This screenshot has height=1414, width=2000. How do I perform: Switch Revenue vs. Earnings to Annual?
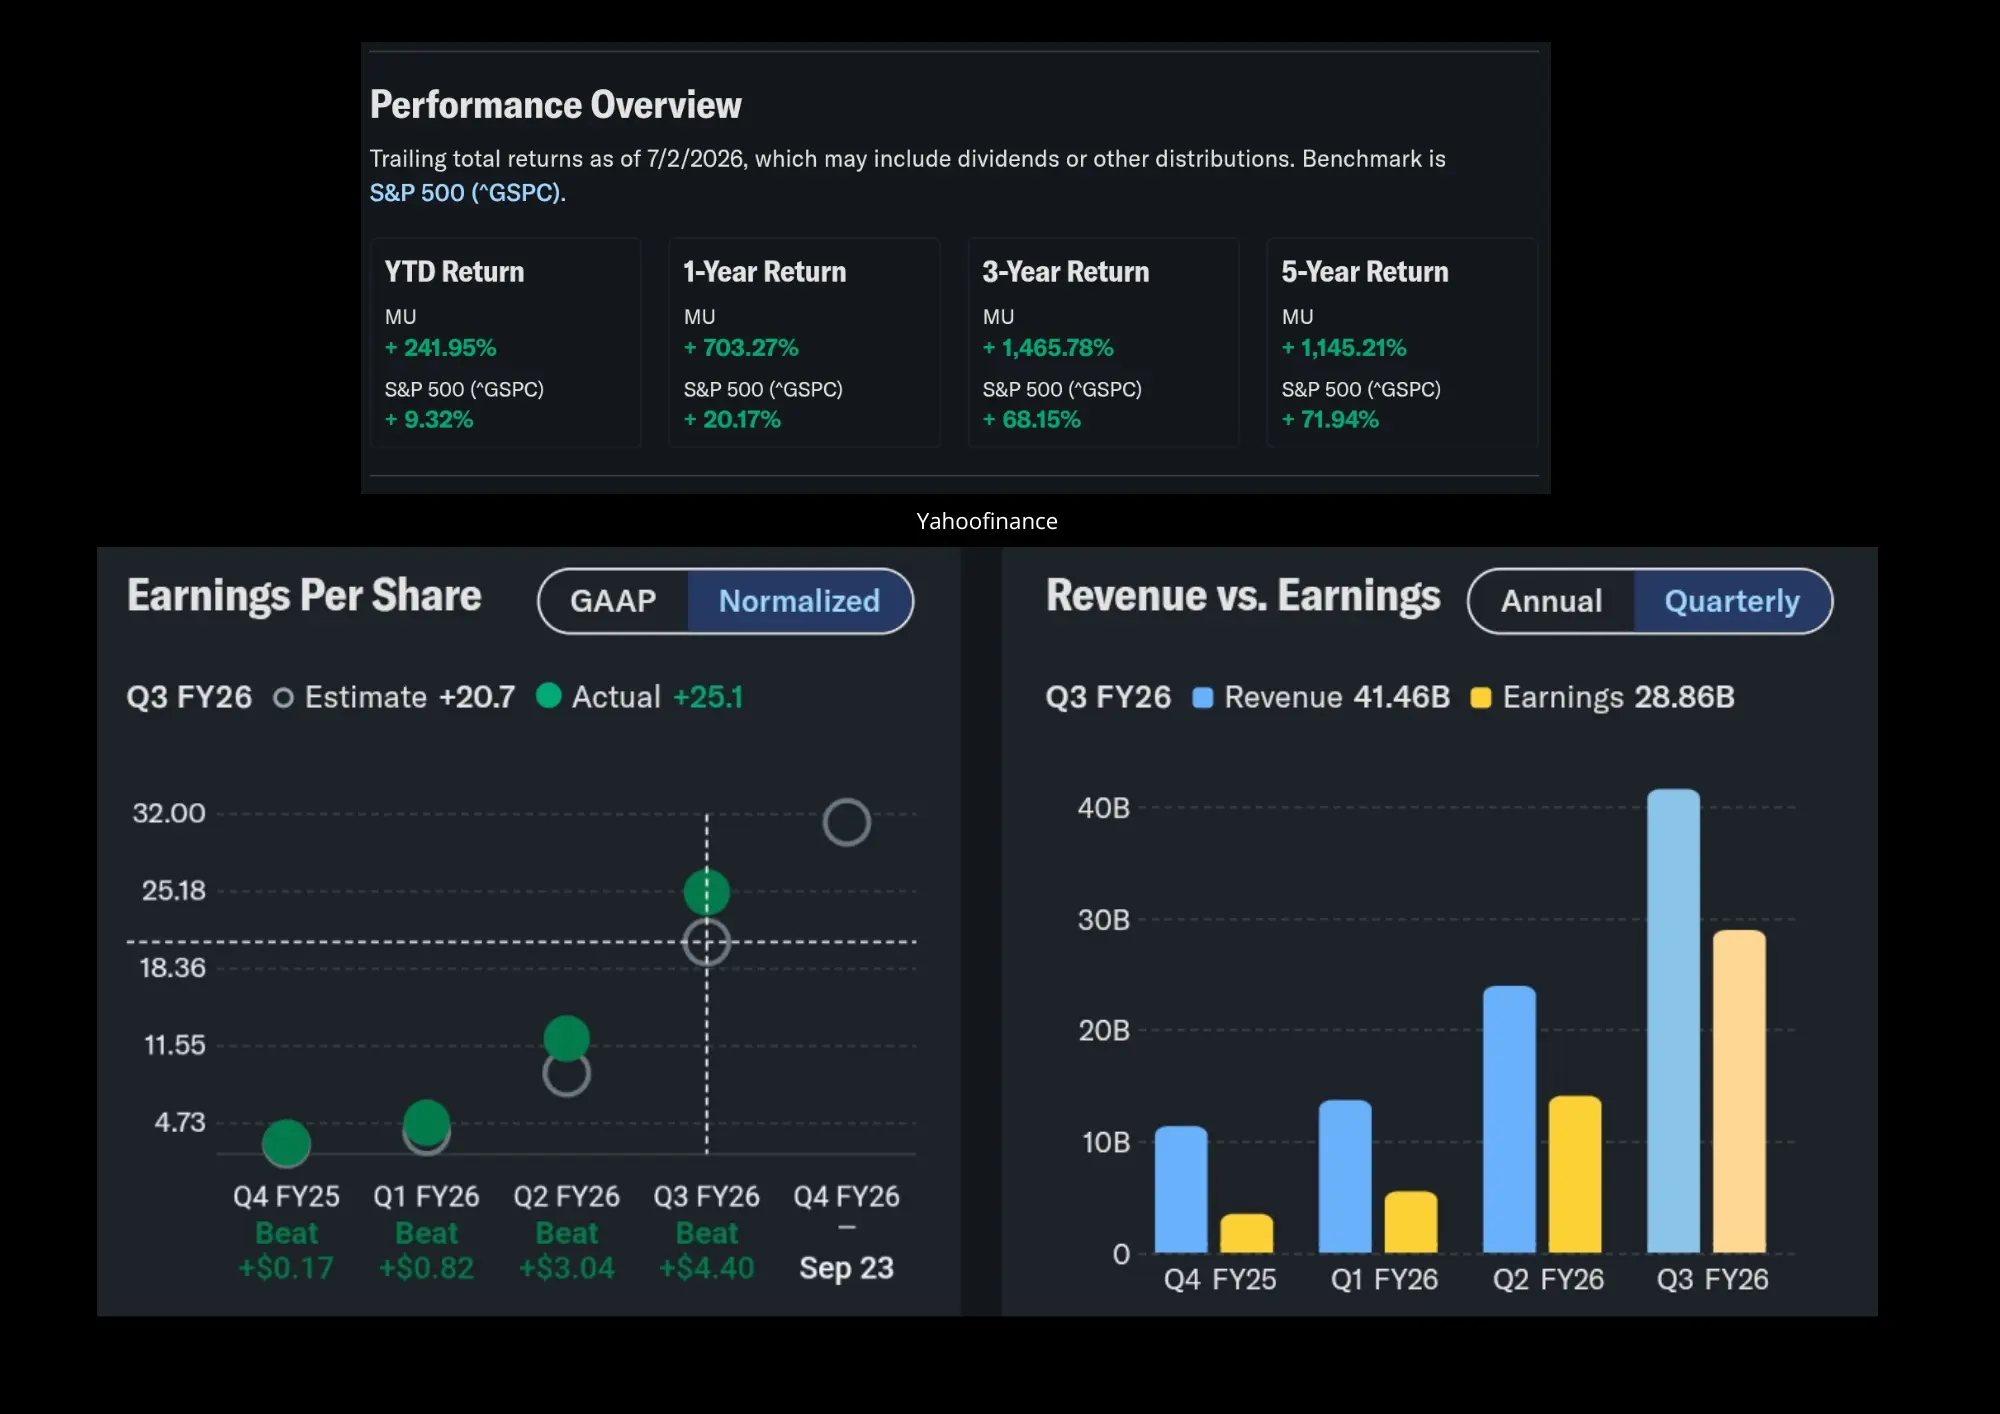tap(1551, 601)
